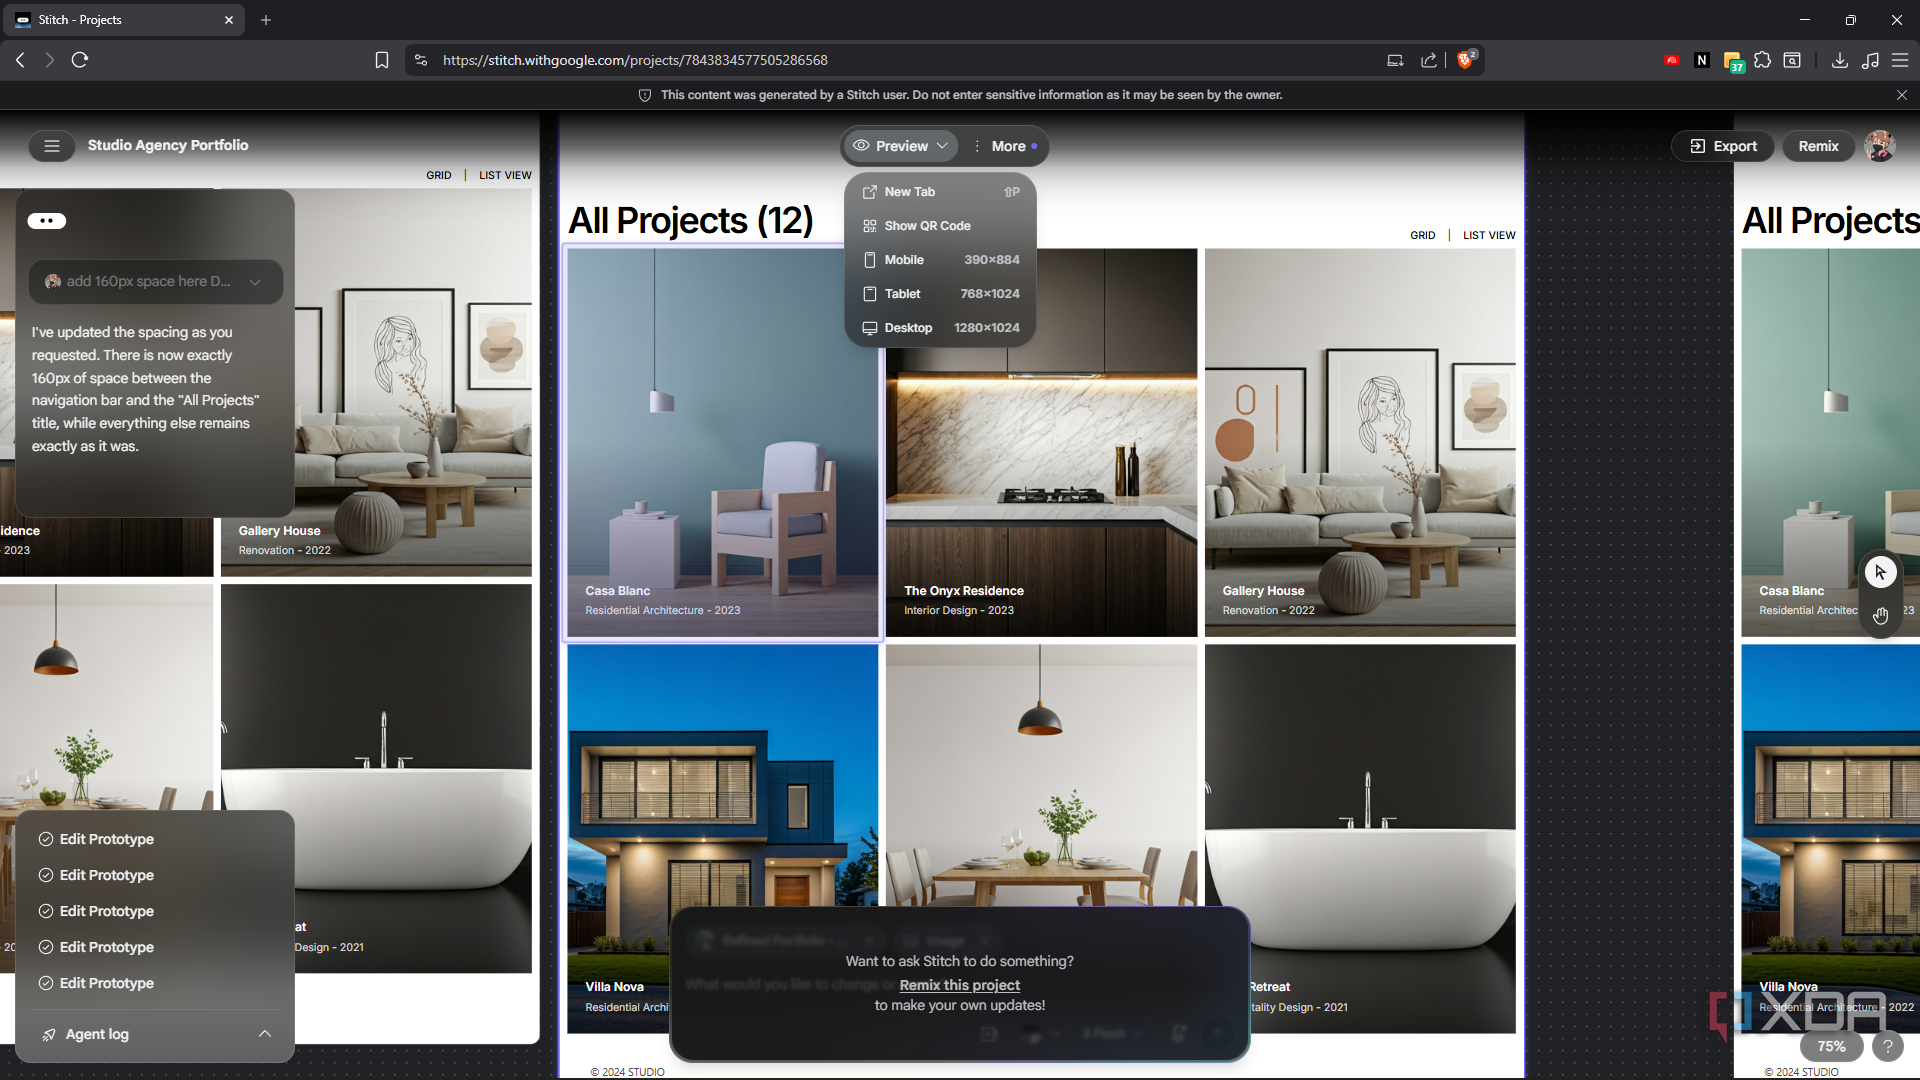The image size is (1920, 1080).
Task: Click the share page icon in address bar
Action: point(1429,60)
